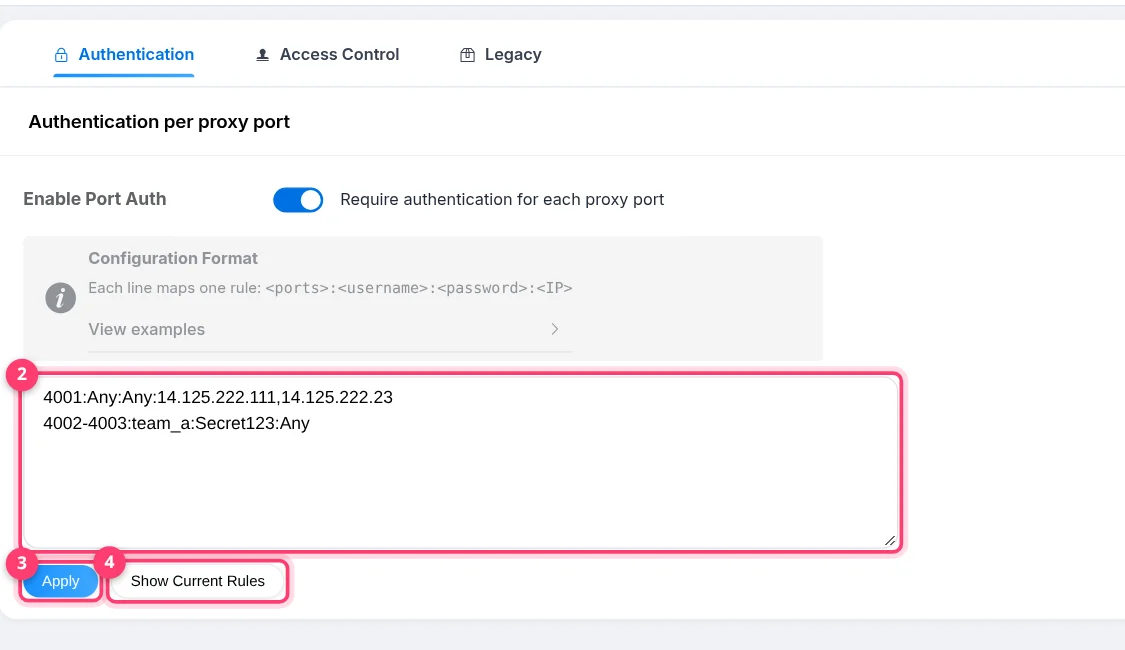Viewport: 1125px width, 650px height.
Task: Click the 4002-4003:team_a:Secret123:Any rule line
Action: pyautogui.click(x=176, y=423)
